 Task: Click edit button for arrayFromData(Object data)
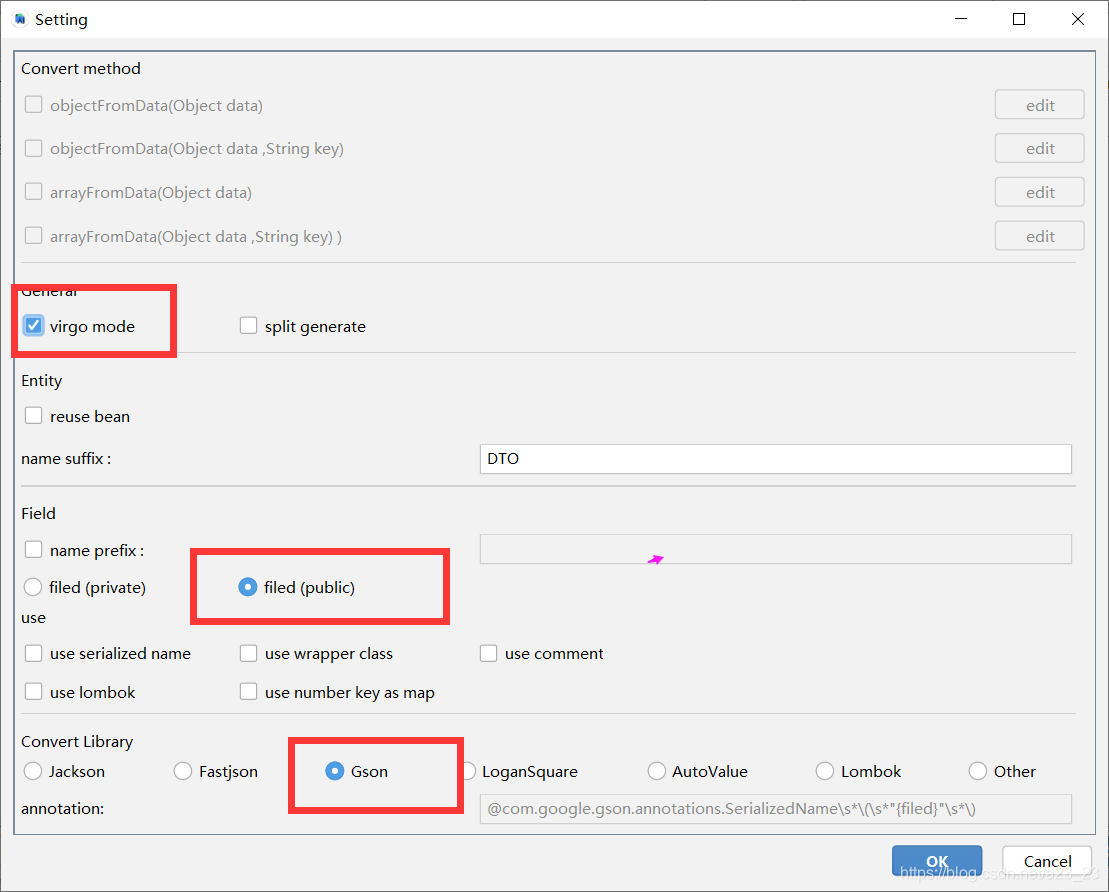[1039, 192]
